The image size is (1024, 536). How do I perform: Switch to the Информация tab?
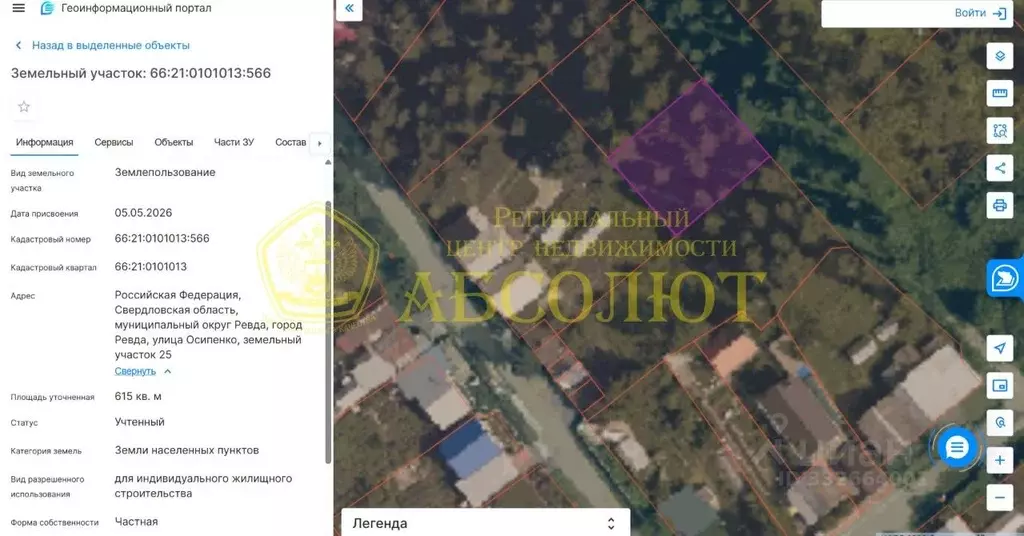pyautogui.click(x=44, y=142)
